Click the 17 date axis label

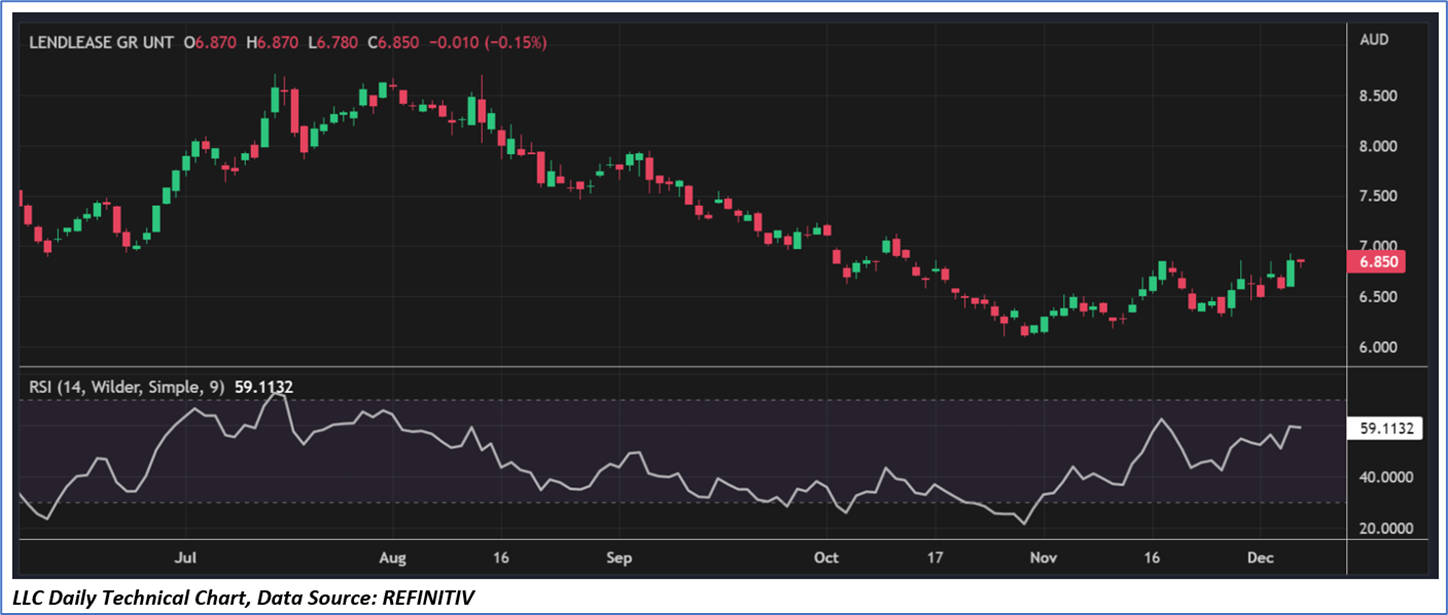point(934,556)
